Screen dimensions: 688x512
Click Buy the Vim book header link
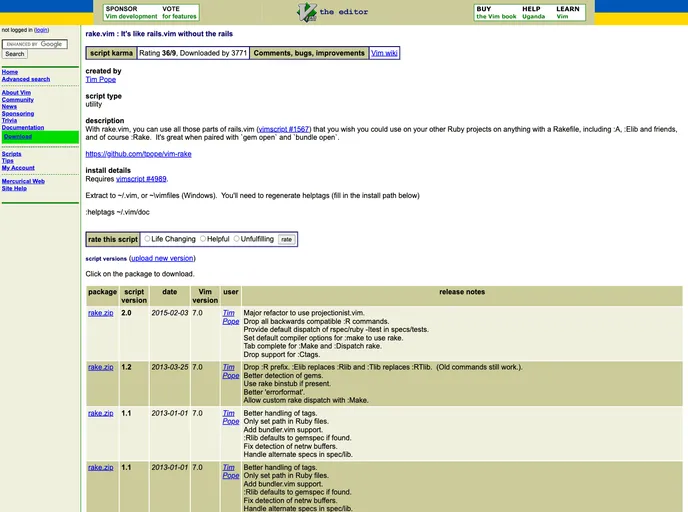tap(496, 13)
